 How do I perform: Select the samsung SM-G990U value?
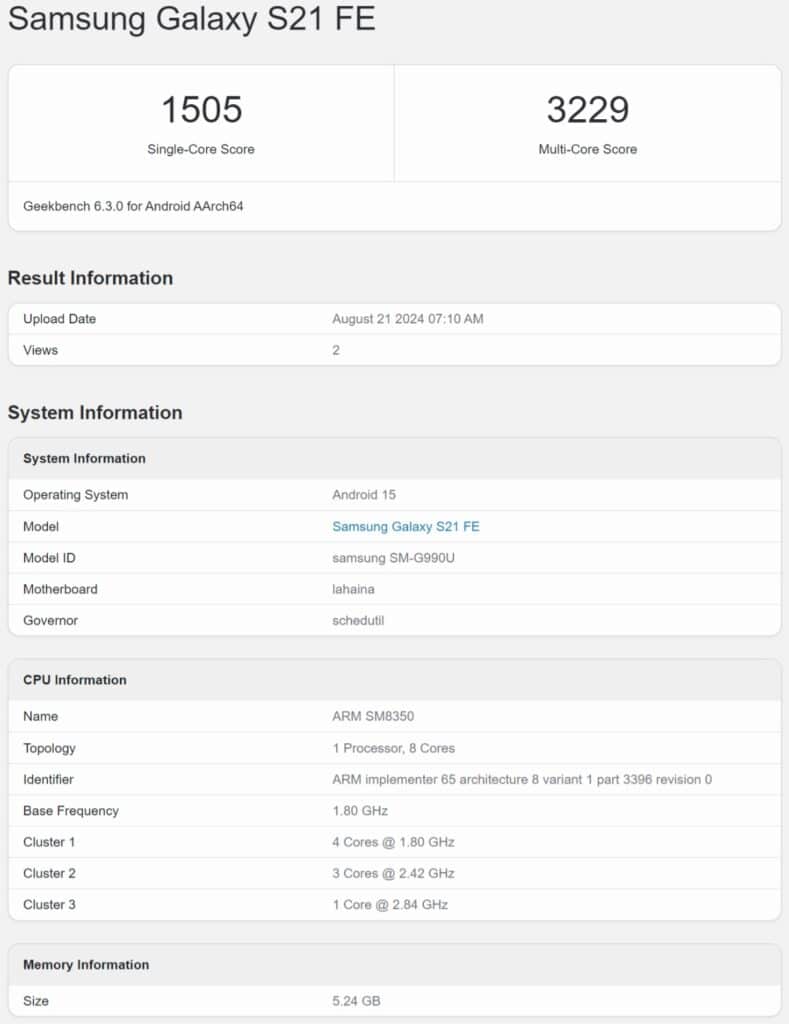pyautogui.click(x=393, y=558)
